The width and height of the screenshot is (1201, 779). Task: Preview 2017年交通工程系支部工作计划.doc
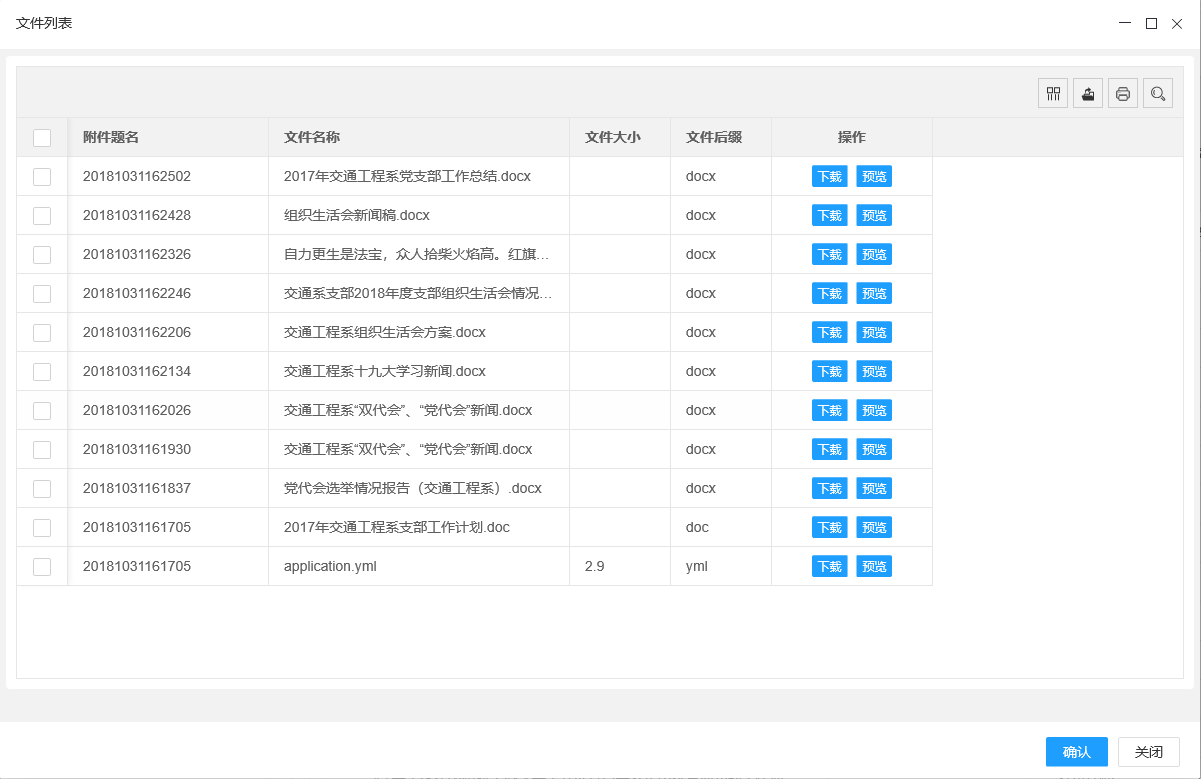(x=874, y=528)
